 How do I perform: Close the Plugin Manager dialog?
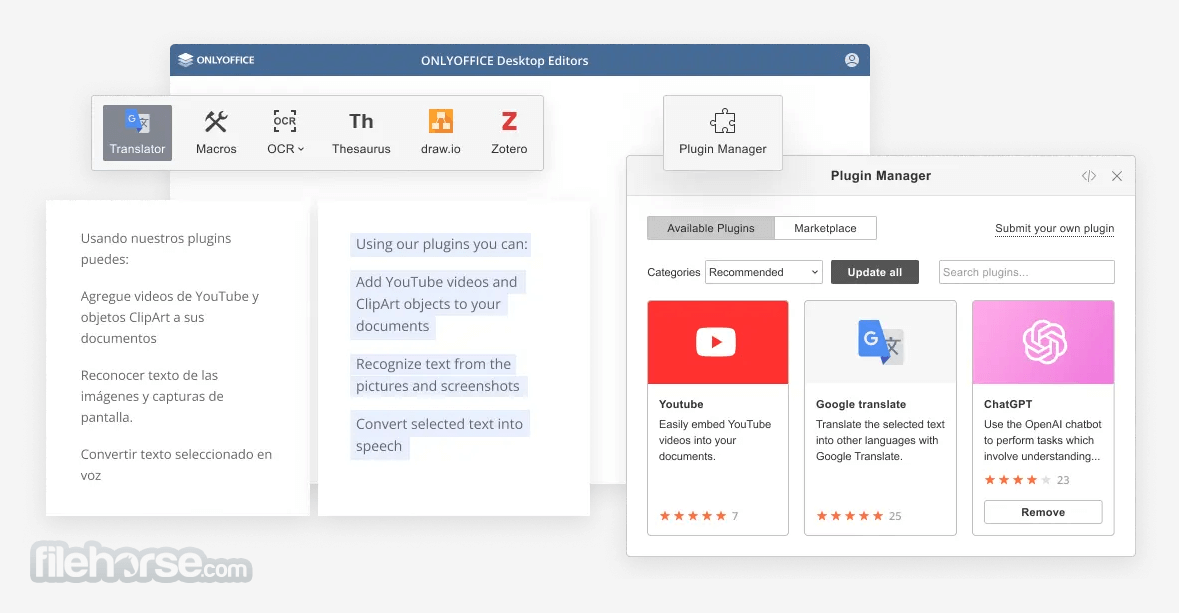1117,176
